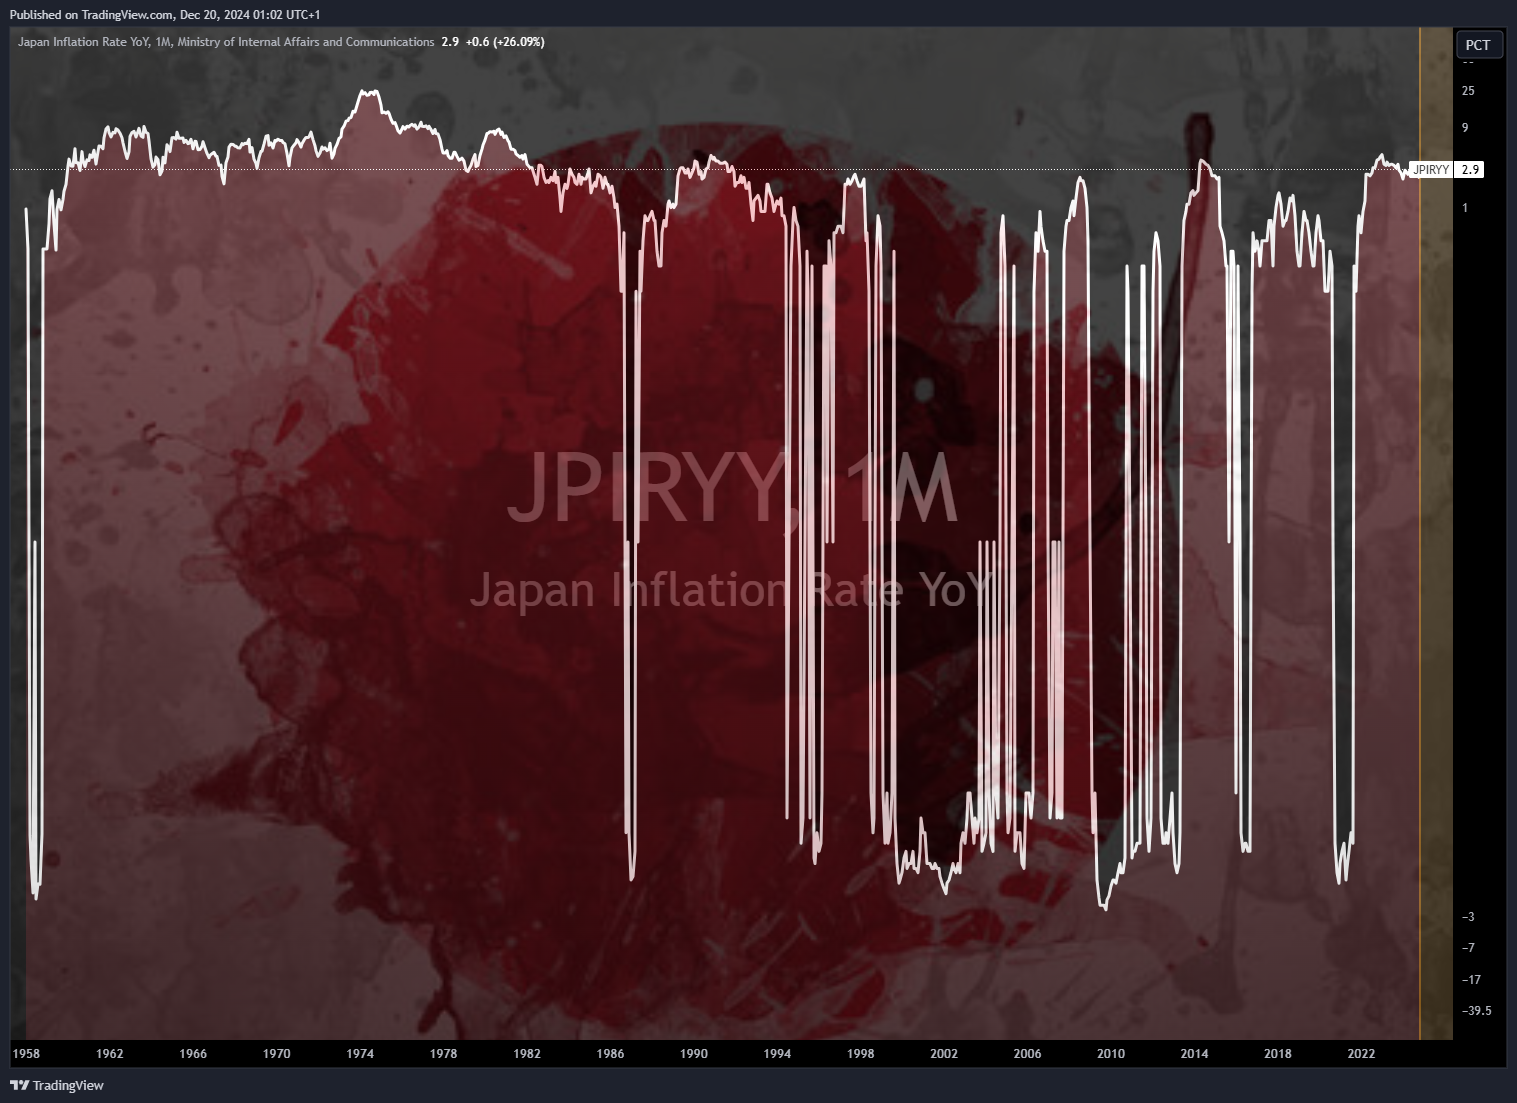
Task: Click the −39.5 level on the price scale
Action: click(1476, 1011)
